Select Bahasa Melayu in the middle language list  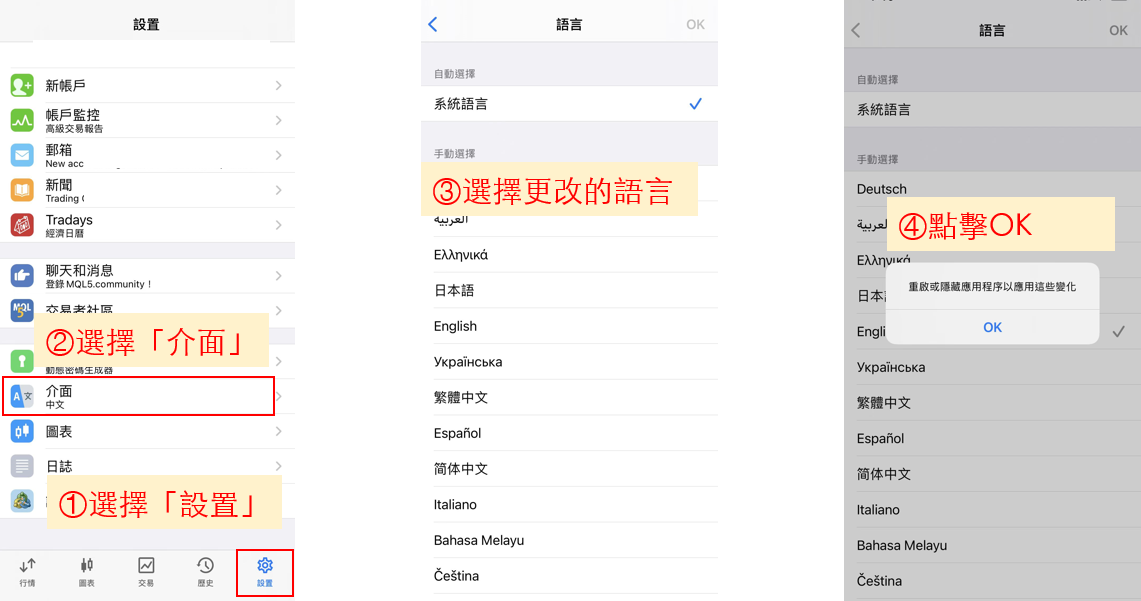tap(569, 540)
